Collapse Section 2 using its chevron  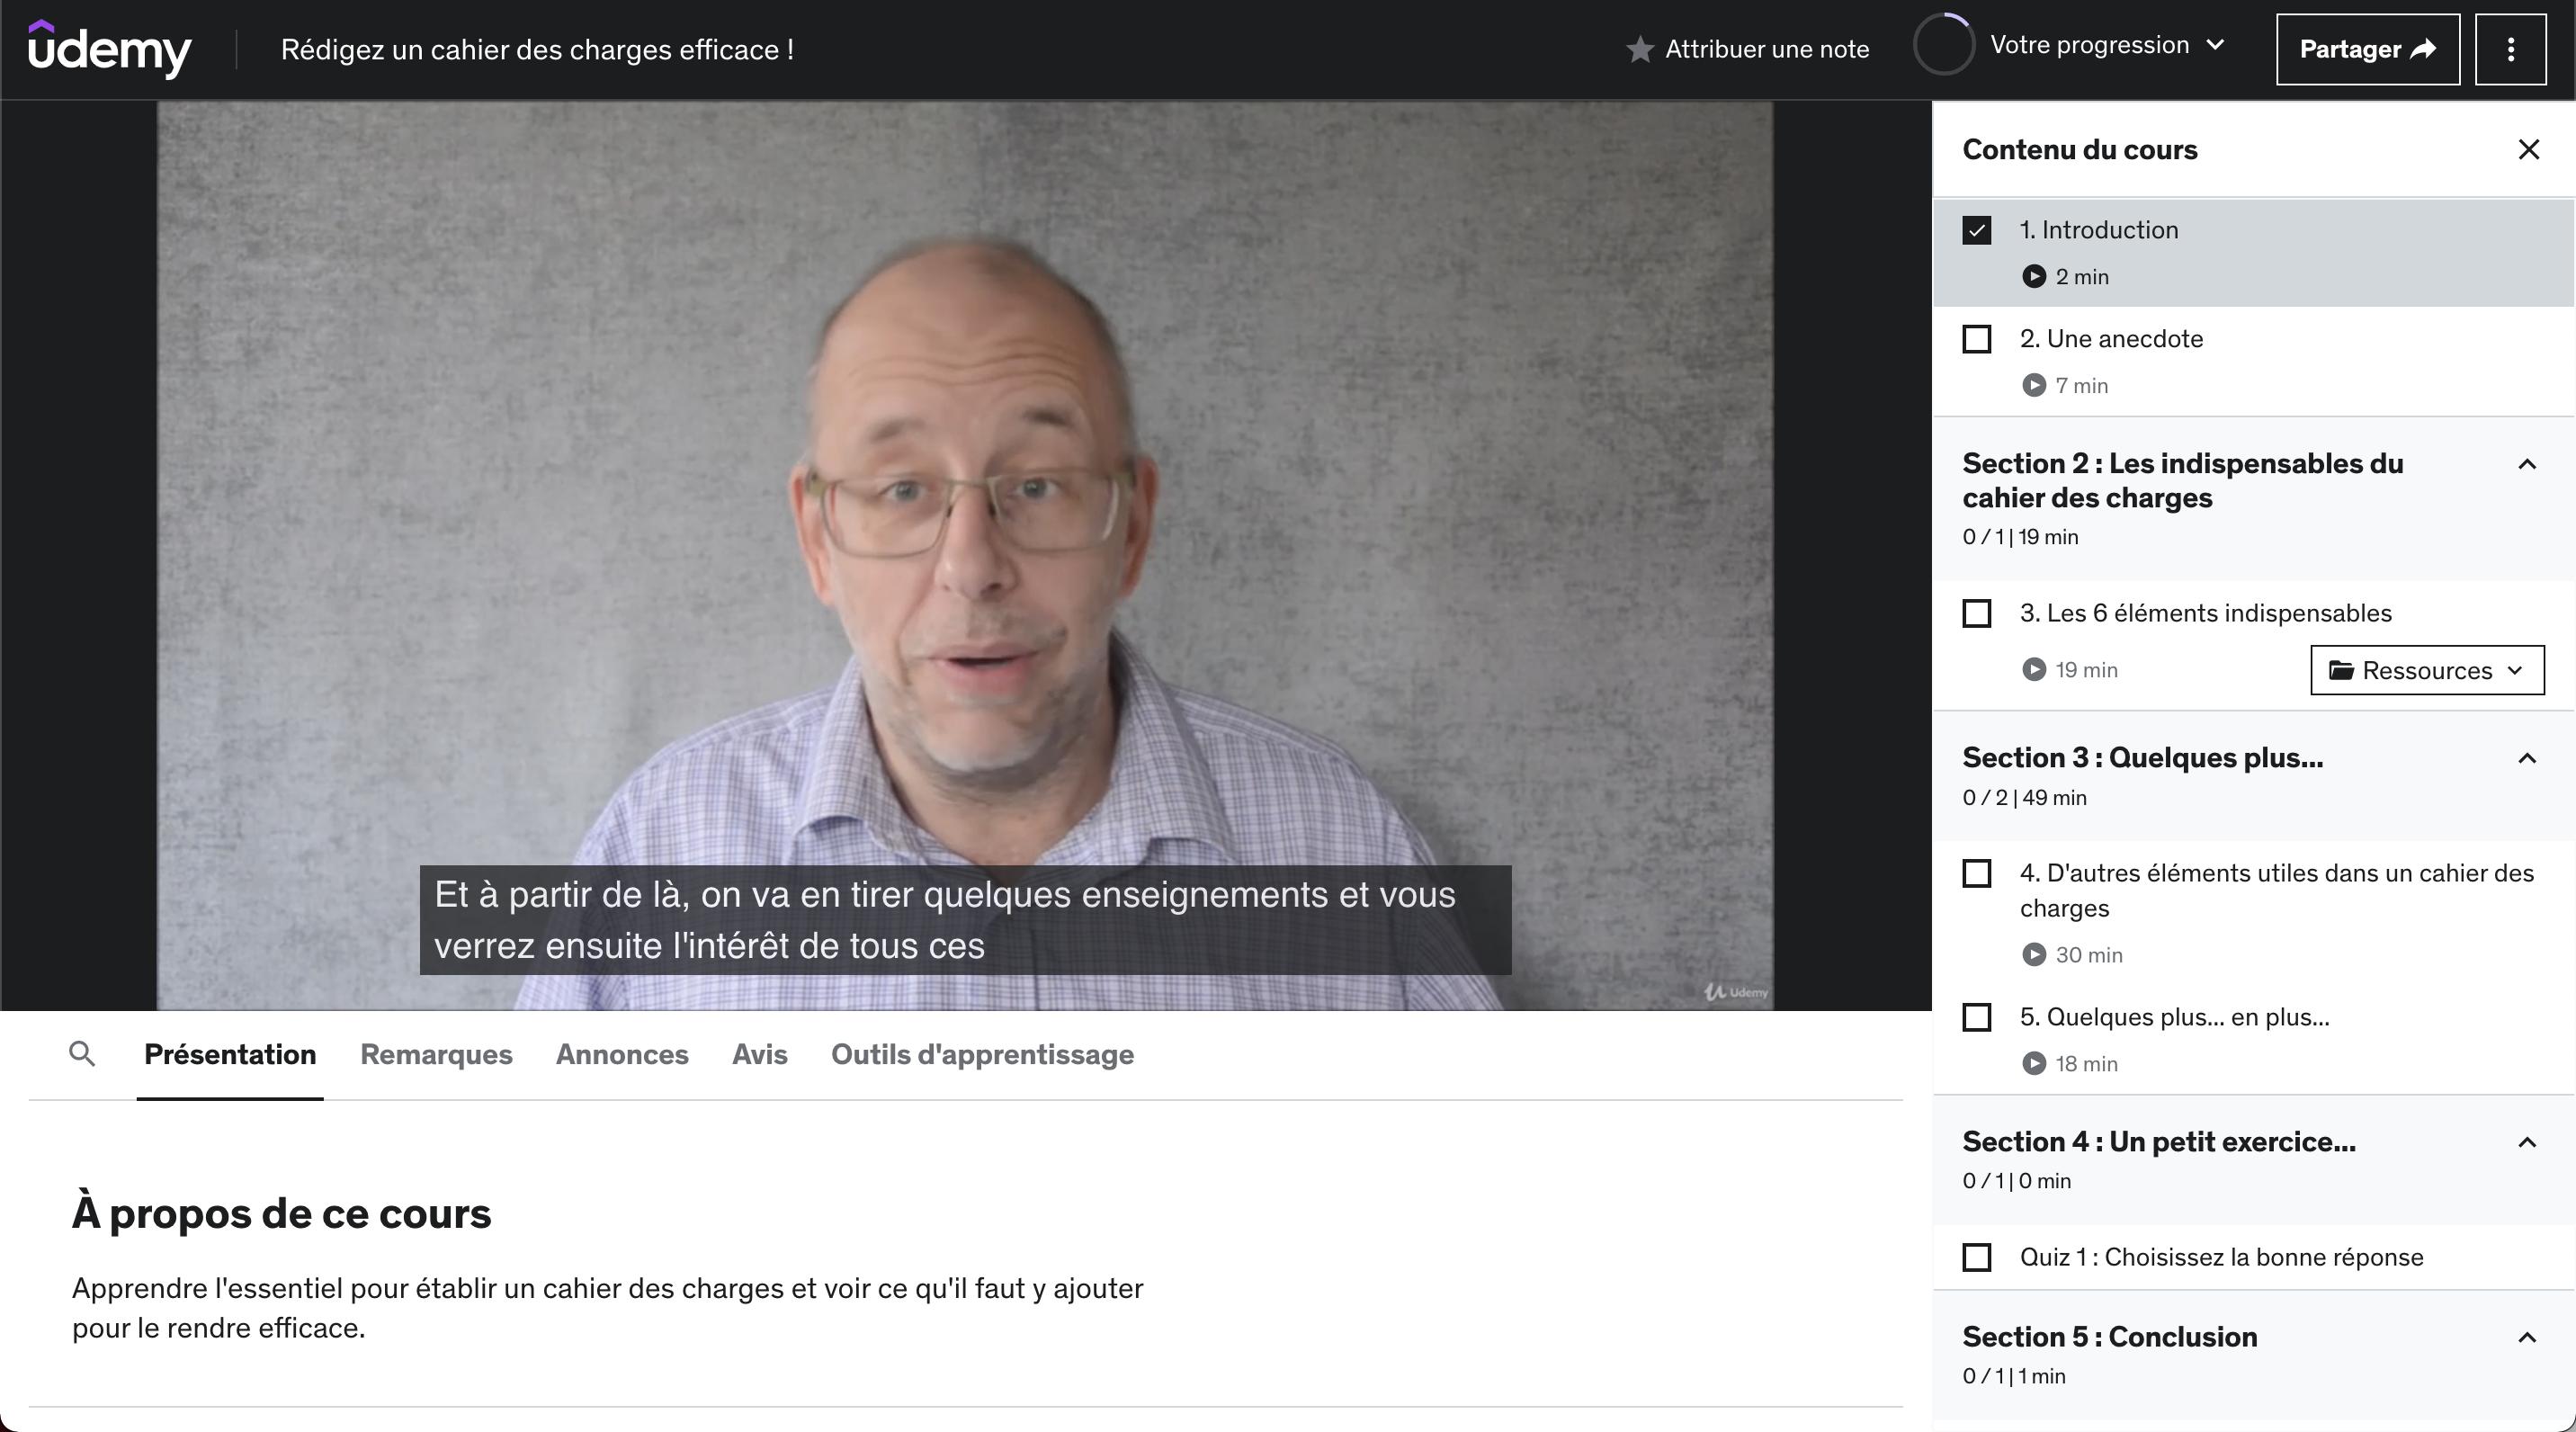pyautogui.click(x=2526, y=464)
